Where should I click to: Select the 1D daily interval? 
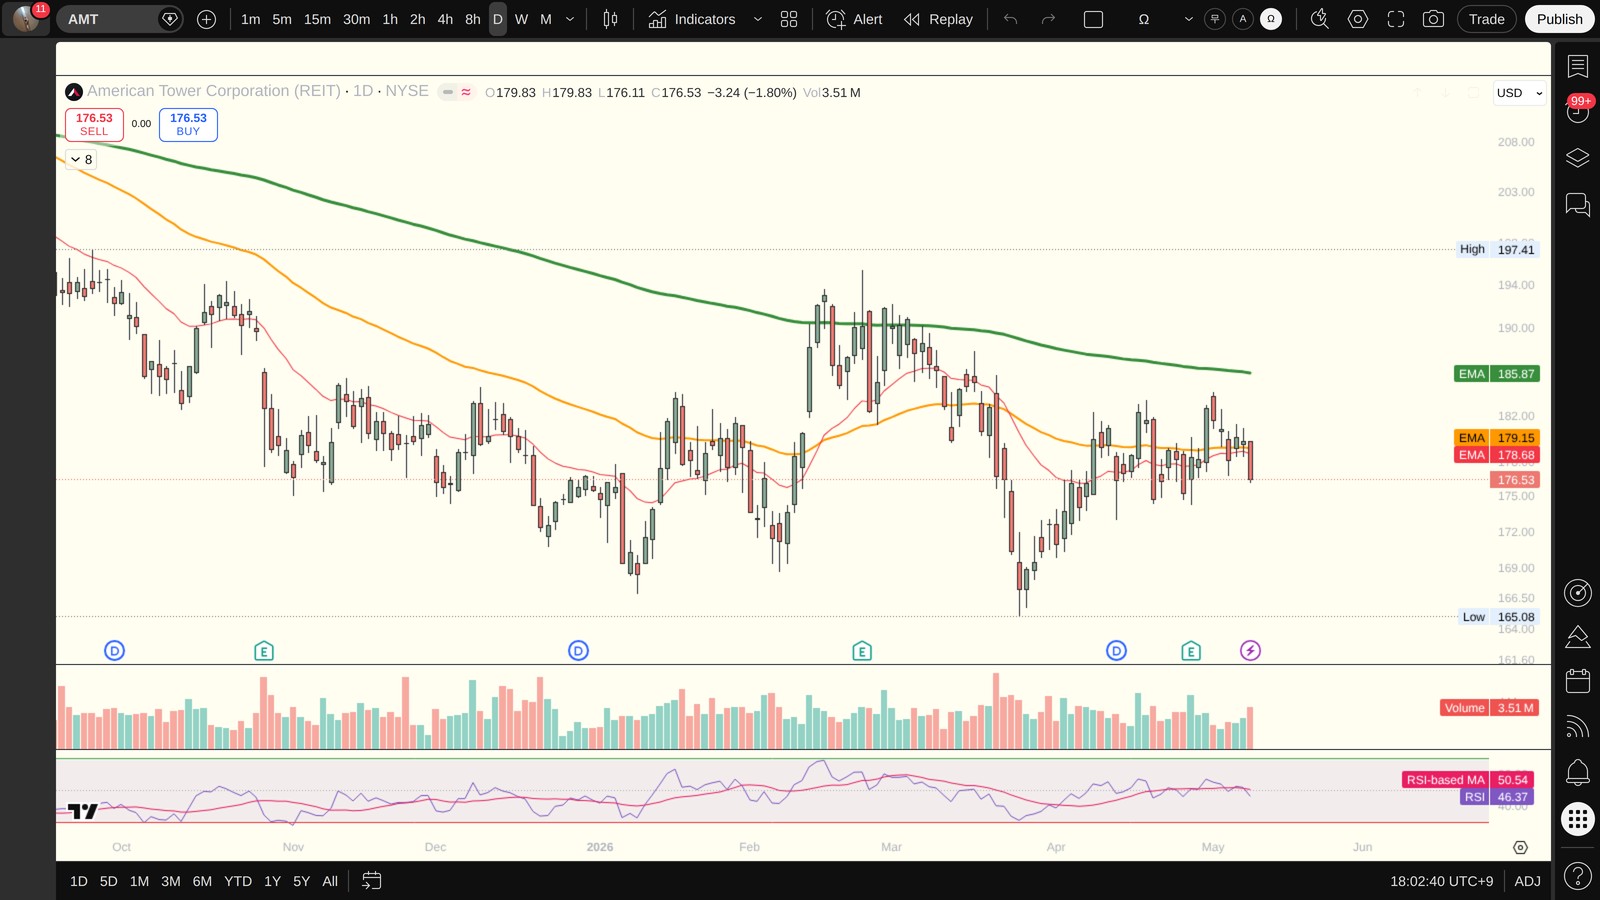[497, 19]
